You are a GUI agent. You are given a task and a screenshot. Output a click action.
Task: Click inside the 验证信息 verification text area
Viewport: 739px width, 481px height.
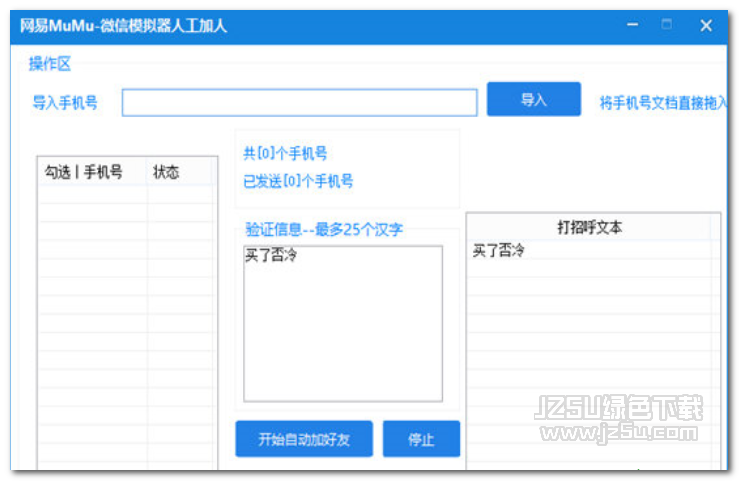[x=343, y=323]
